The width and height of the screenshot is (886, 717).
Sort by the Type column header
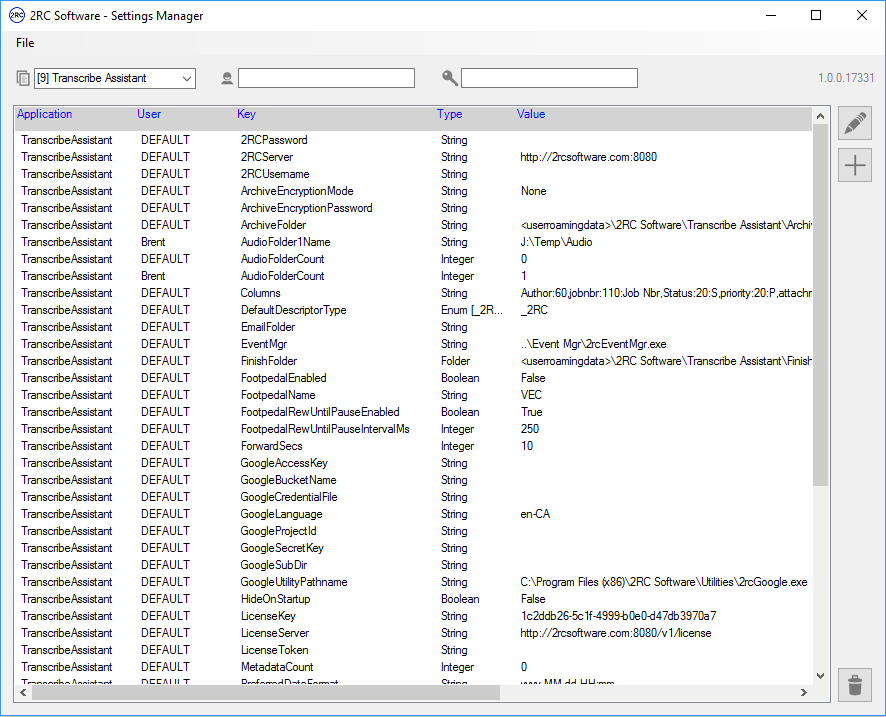pos(450,114)
